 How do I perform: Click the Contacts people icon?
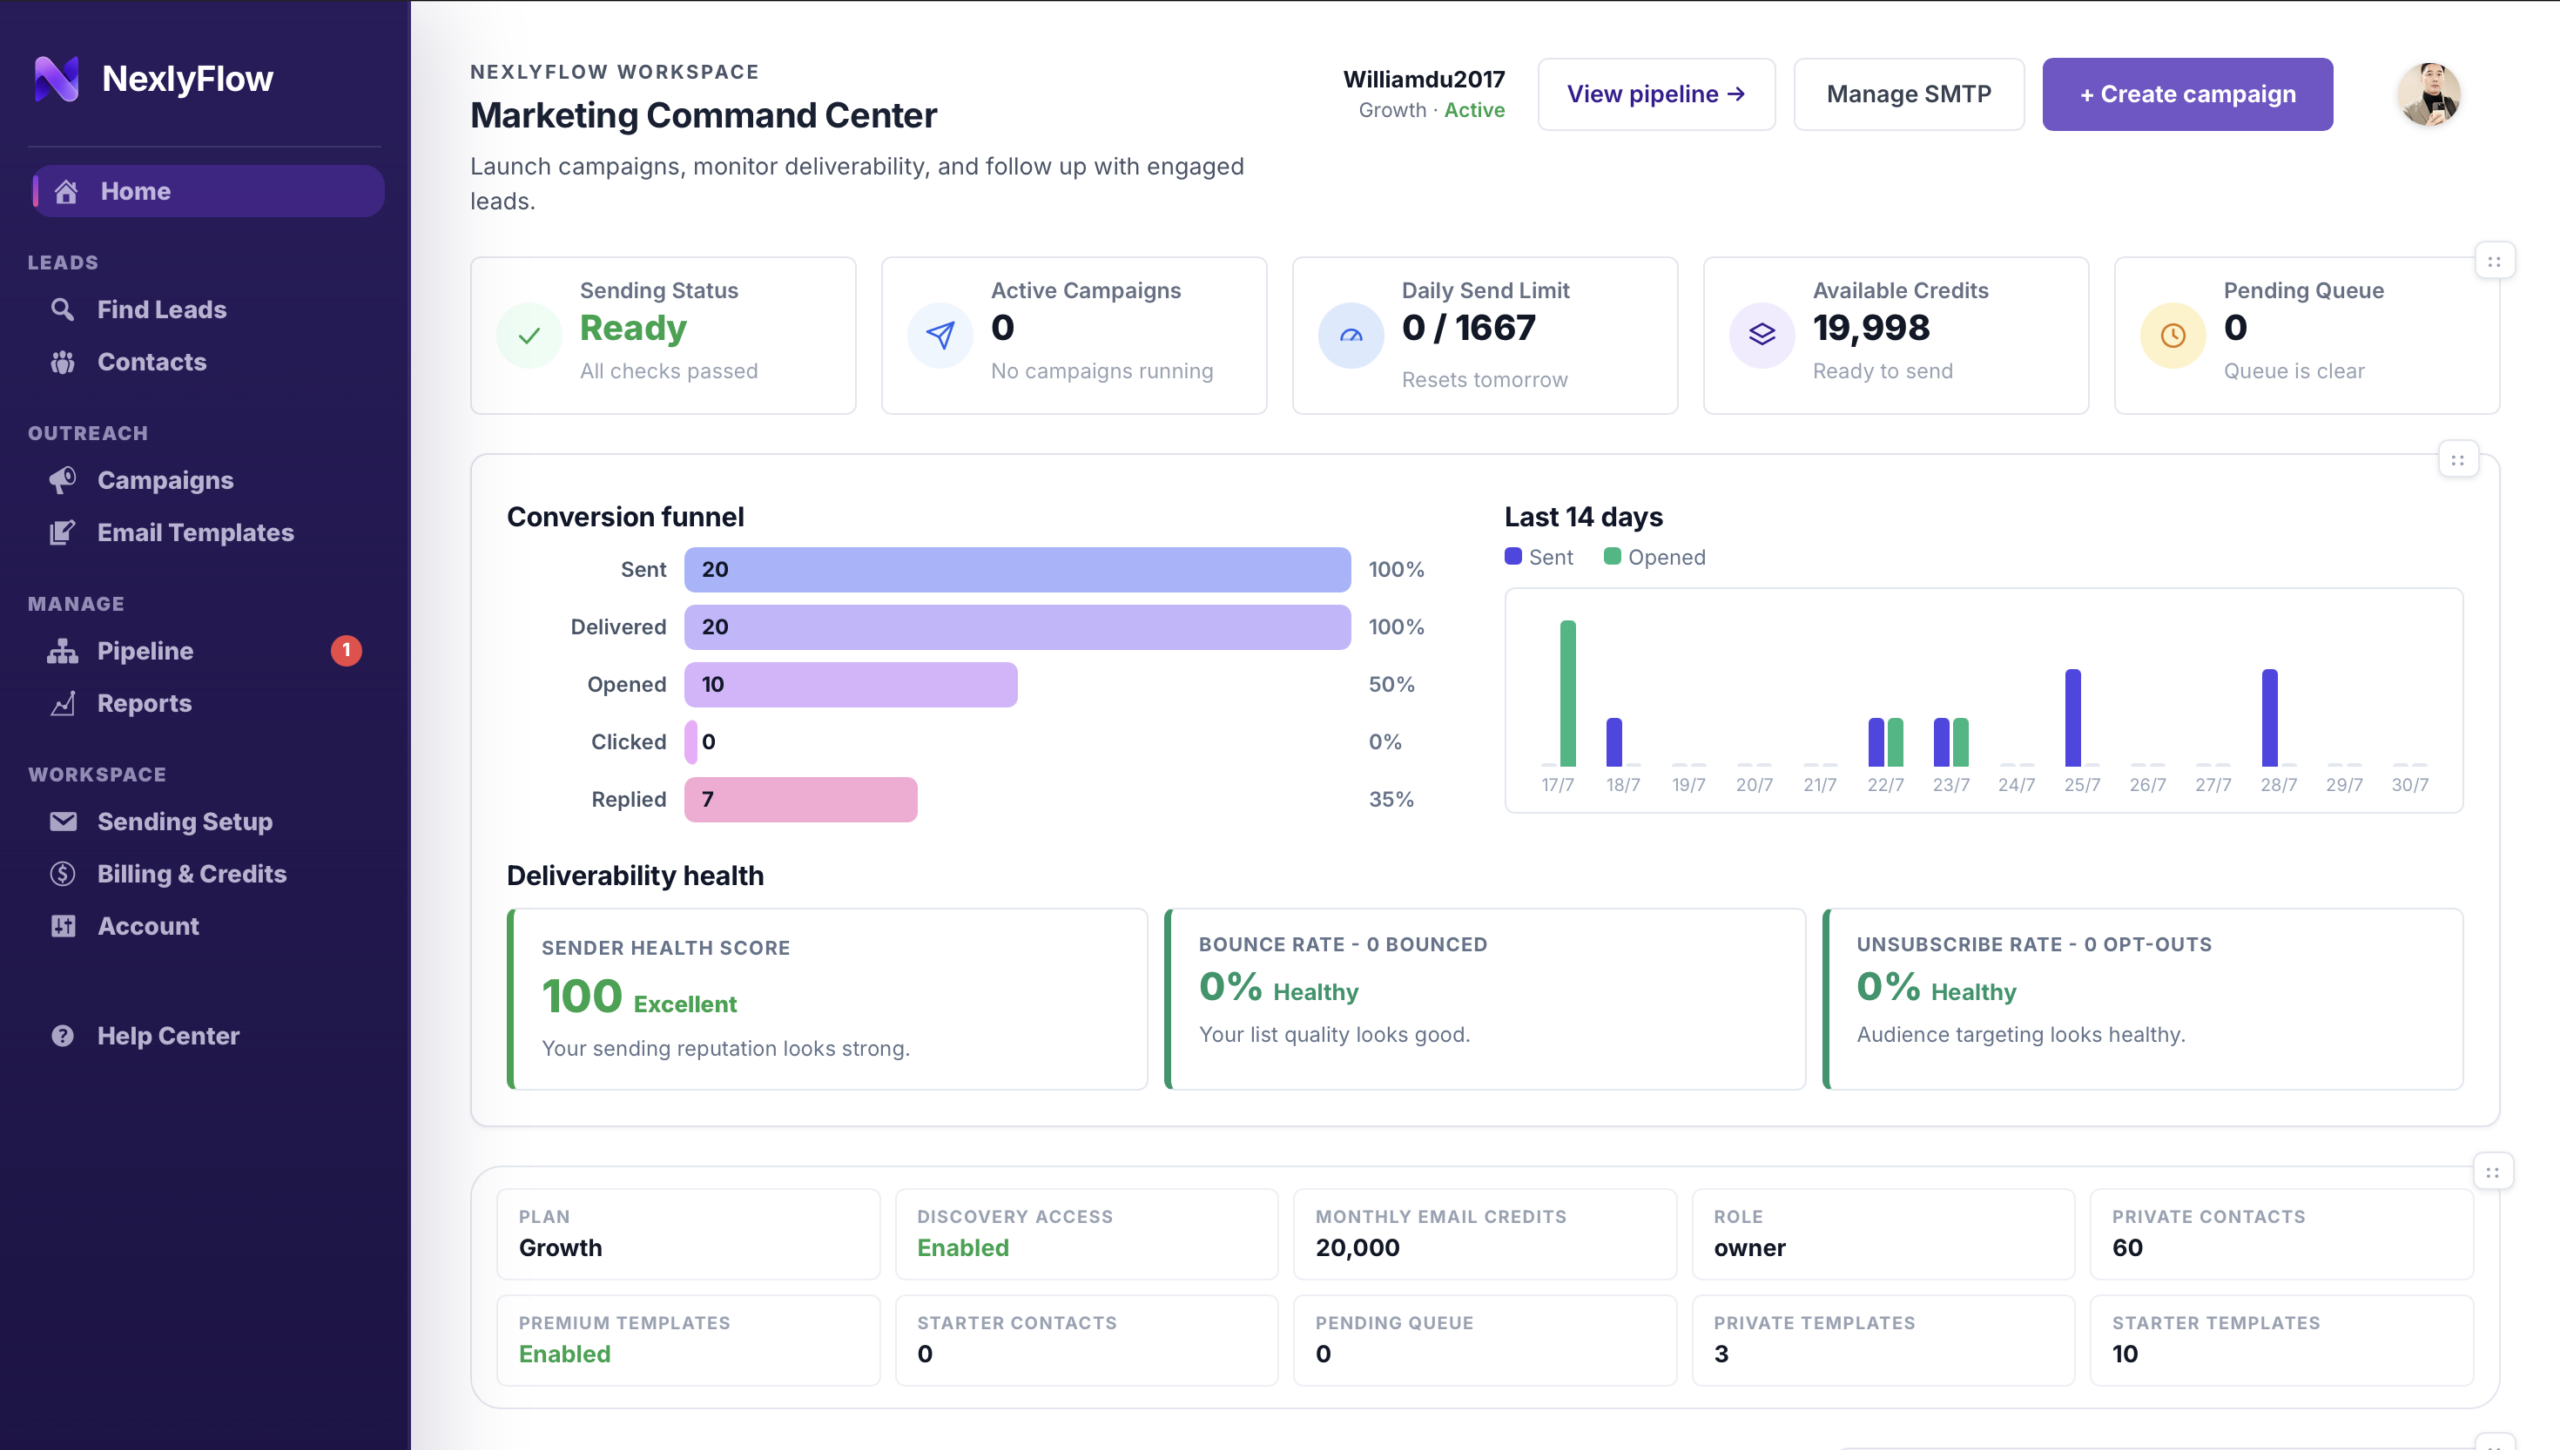(62, 362)
